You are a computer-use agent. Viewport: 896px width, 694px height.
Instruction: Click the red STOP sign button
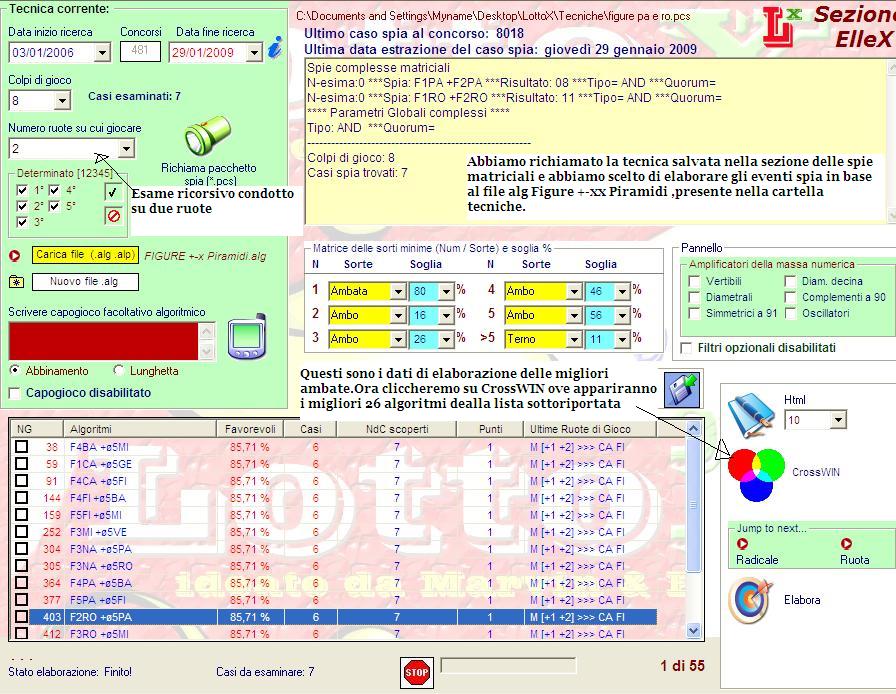[x=417, y=673]
